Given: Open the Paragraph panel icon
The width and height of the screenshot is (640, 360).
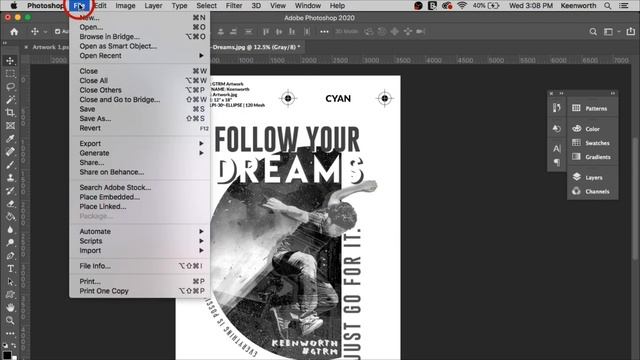Looking at the screenshot, I should tap(557, 162).
